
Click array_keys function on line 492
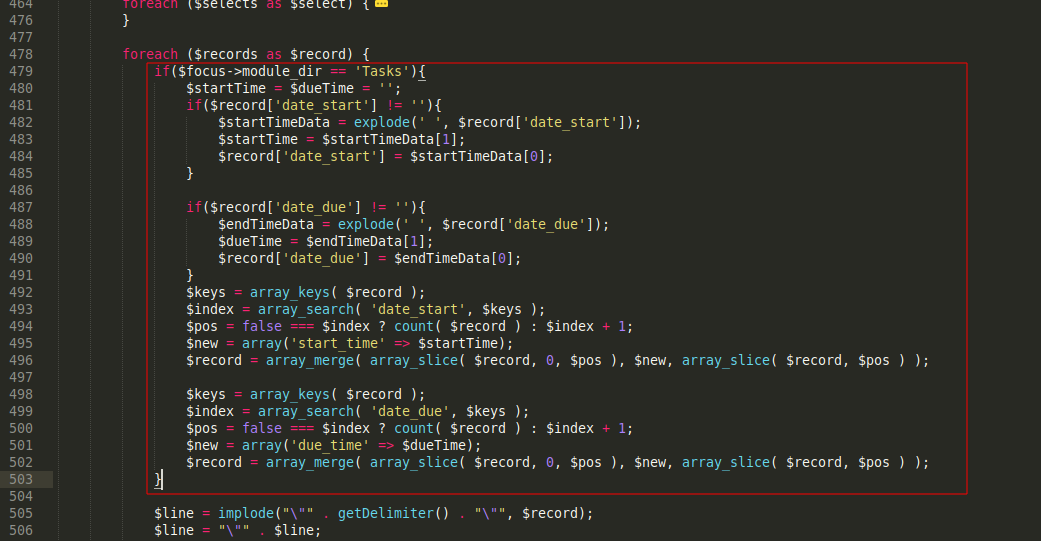pyautogui.click(x=289, y=293)
